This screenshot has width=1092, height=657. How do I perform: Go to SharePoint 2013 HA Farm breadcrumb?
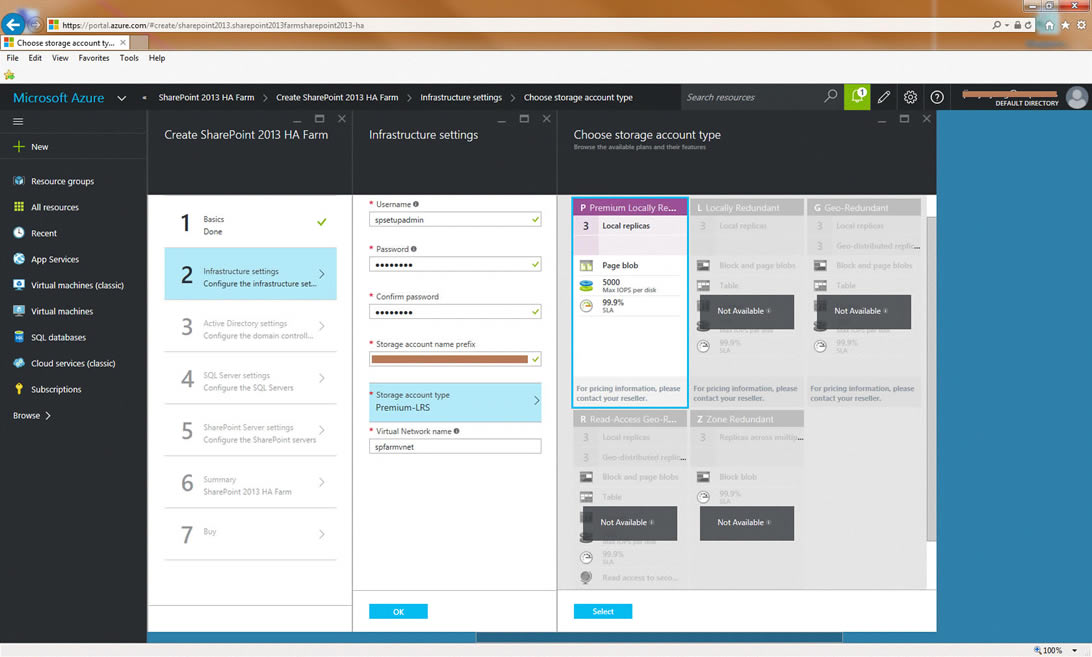(x=206, y=98)
